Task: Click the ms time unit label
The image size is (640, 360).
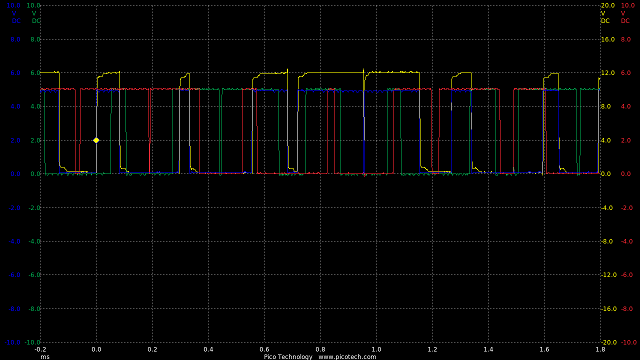Action: pyautogui.click(x=45, y=357)
